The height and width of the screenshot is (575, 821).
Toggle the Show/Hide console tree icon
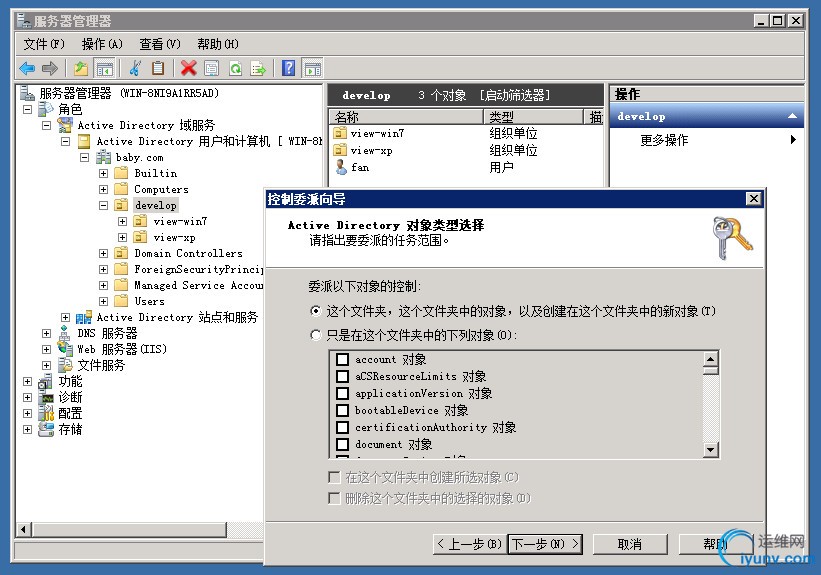tap(104, 68)
